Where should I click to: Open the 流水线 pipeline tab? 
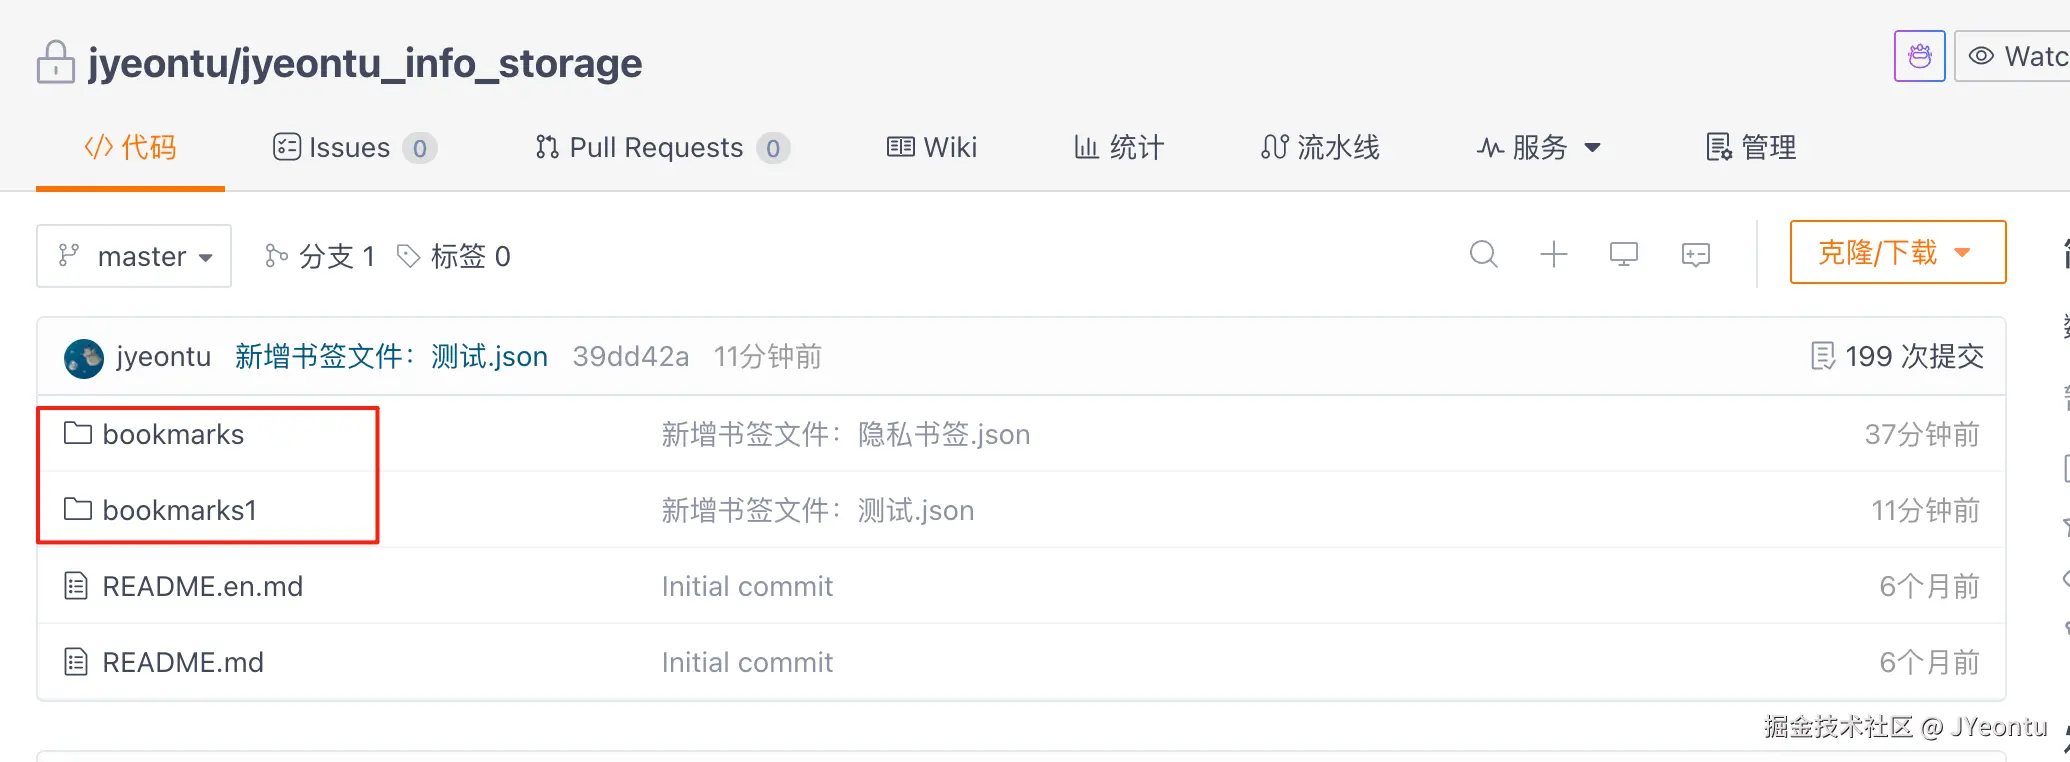coord(1320,148)
